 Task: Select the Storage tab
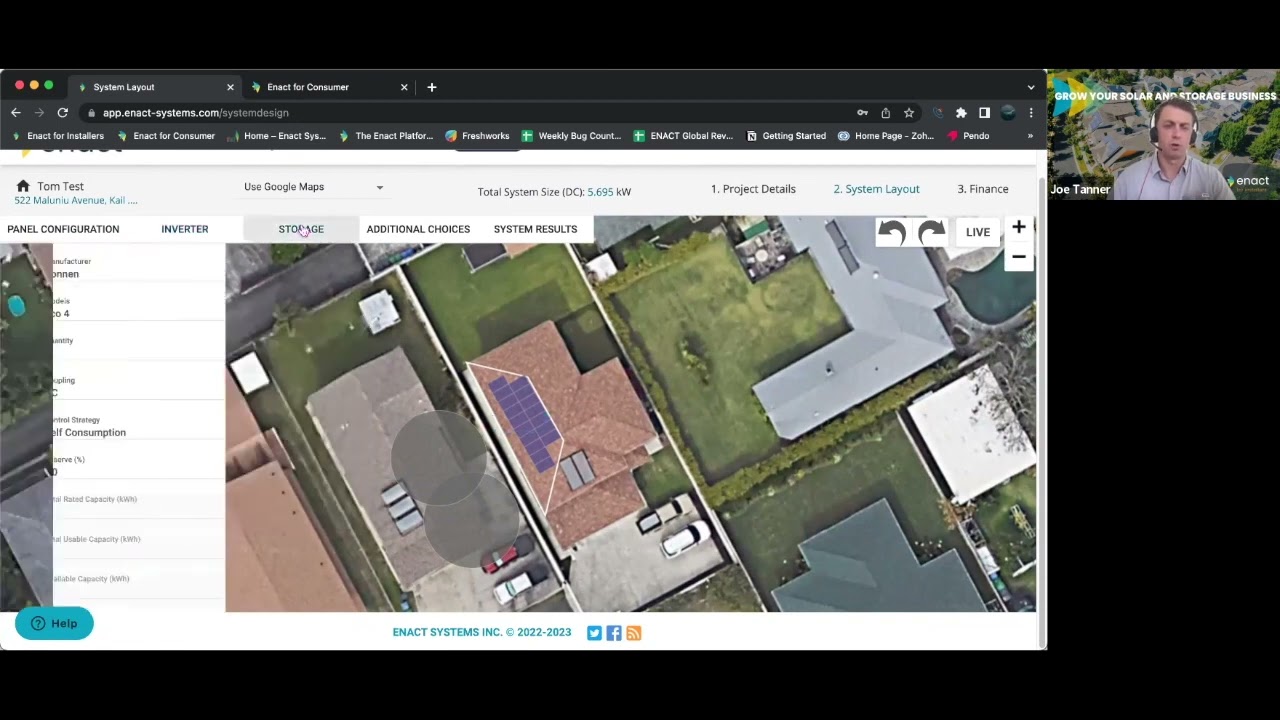(301, 229)
